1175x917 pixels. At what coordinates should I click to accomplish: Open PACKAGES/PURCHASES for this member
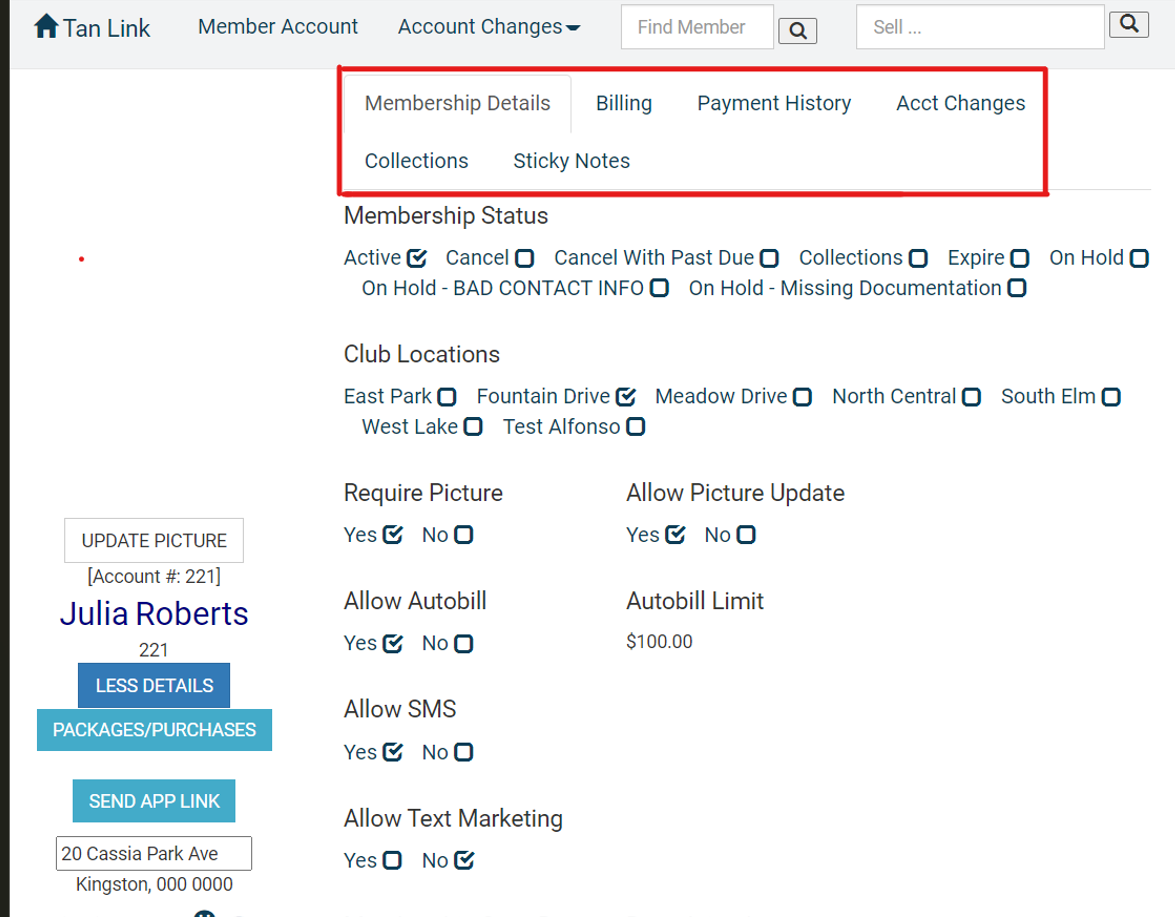click(154, 730)
